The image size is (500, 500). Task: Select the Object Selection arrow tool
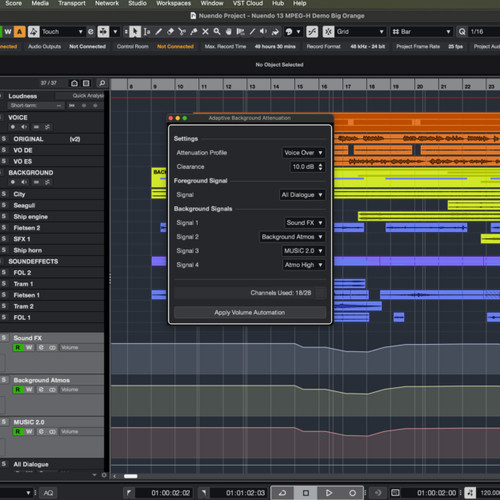135,32
